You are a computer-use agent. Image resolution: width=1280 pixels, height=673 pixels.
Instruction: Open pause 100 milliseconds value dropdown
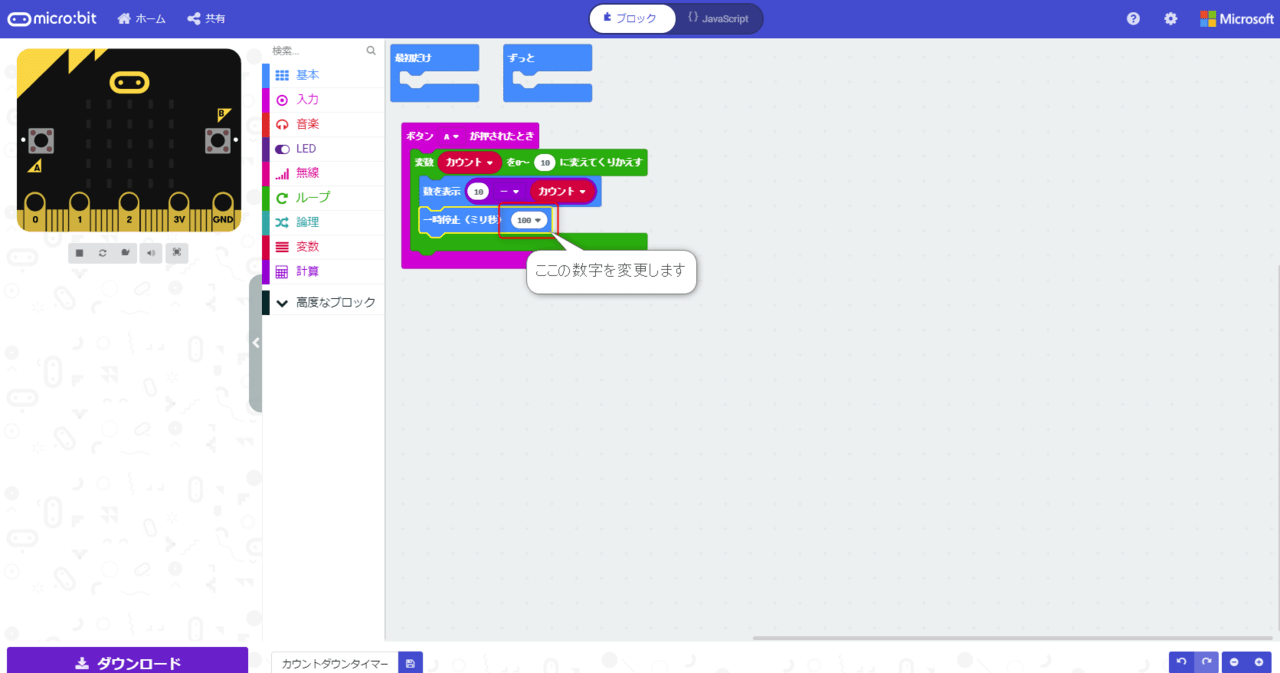[528, 220]
